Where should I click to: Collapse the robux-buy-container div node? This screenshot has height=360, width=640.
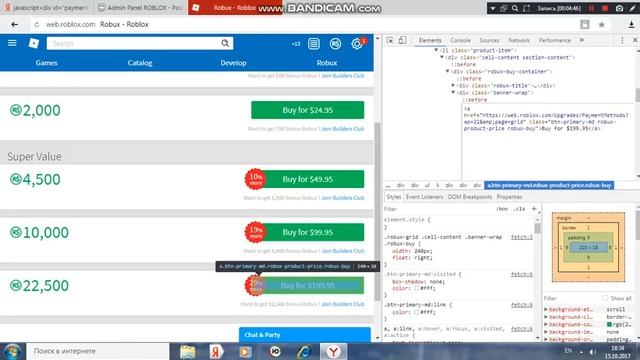(x=447, y=71)
